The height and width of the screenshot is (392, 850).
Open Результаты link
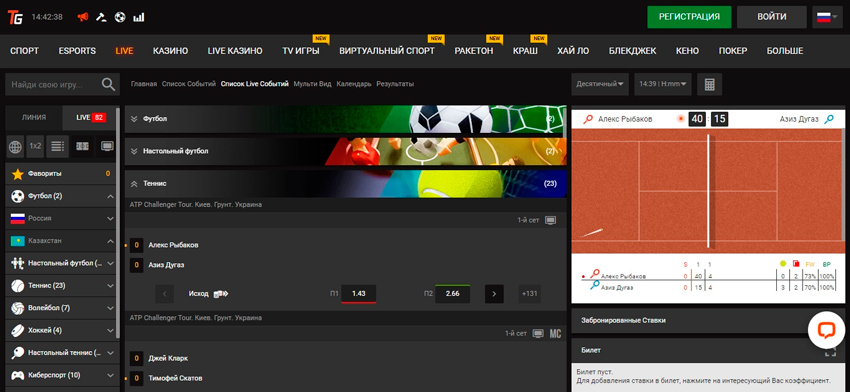[x=395, y=84]
